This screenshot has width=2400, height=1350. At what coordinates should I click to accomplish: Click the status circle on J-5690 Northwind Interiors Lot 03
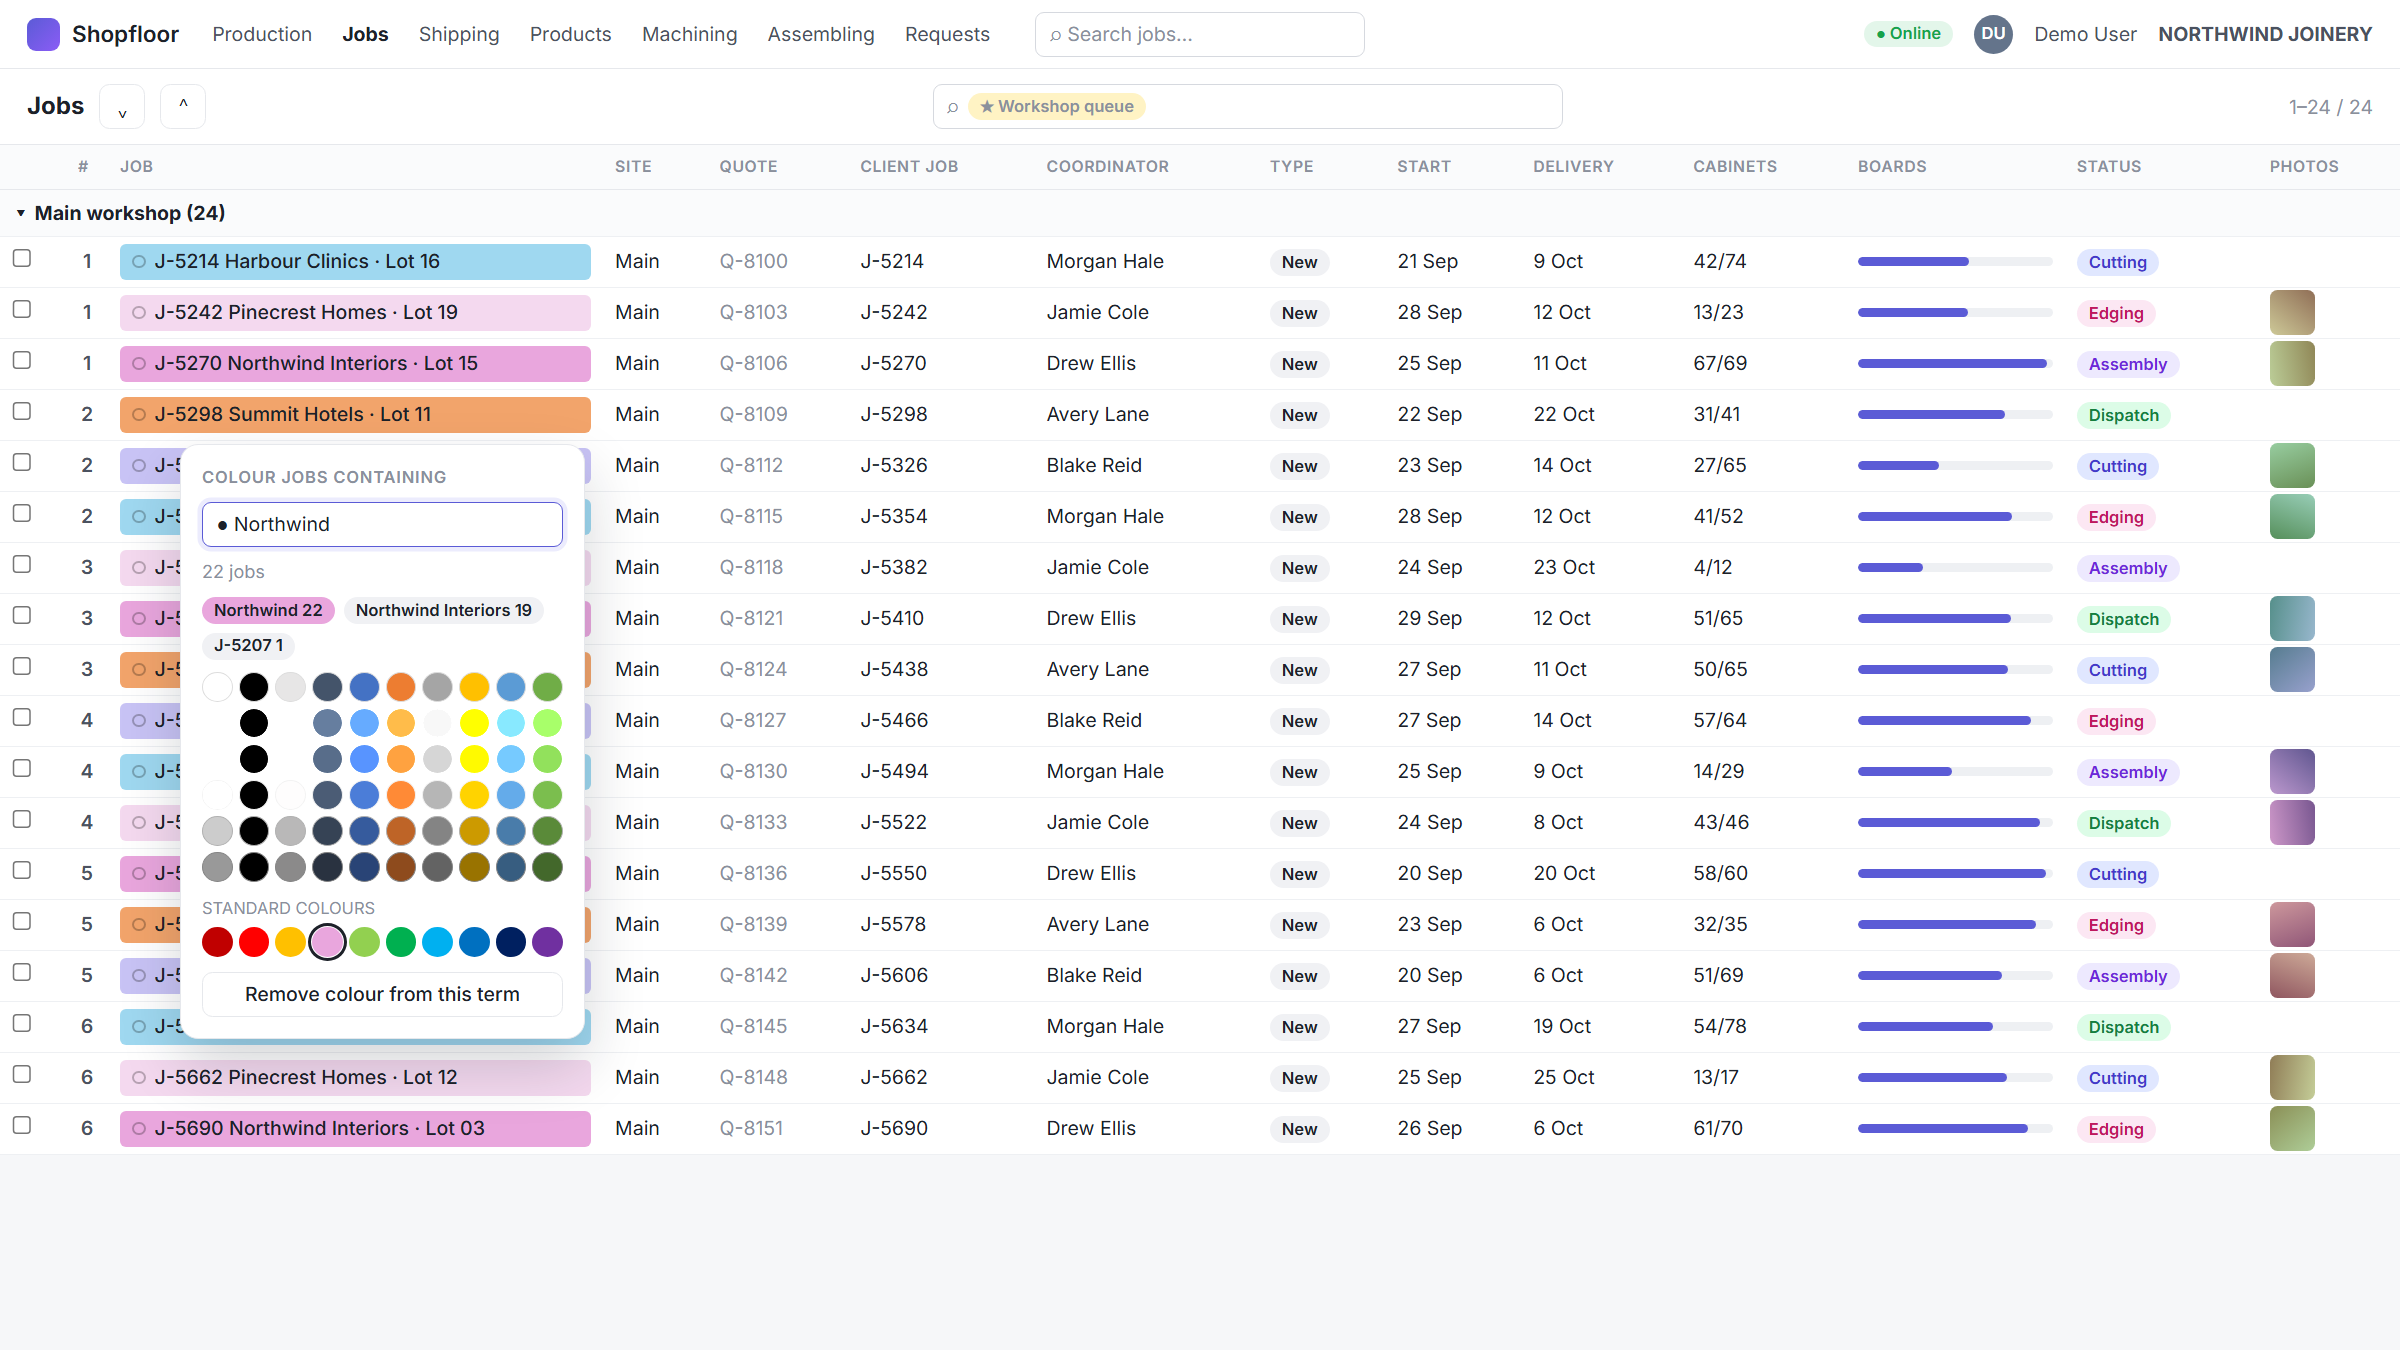pyautogui.click(x=139, y=1129)
